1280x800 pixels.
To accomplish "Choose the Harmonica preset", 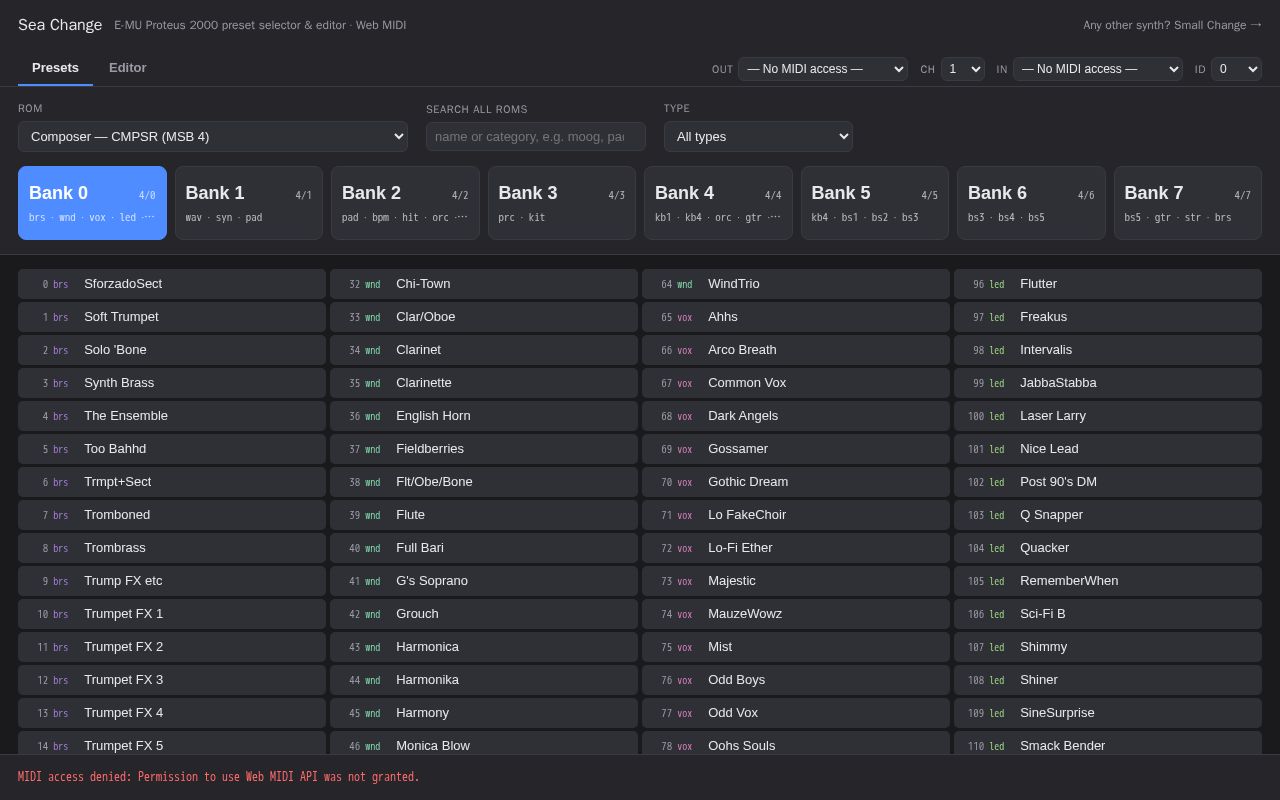I will [484, 647].
